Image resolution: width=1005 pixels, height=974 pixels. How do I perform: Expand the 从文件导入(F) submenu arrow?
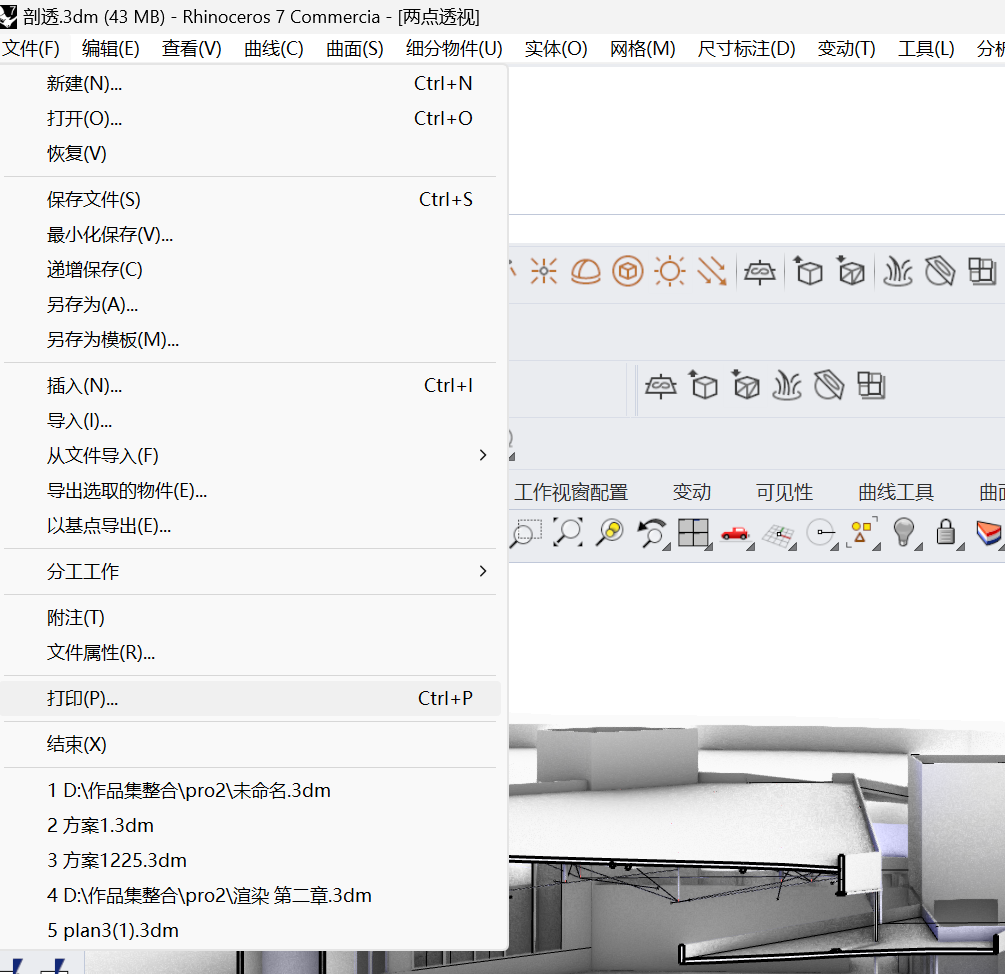pyautogui.click(x=483, y=456)
